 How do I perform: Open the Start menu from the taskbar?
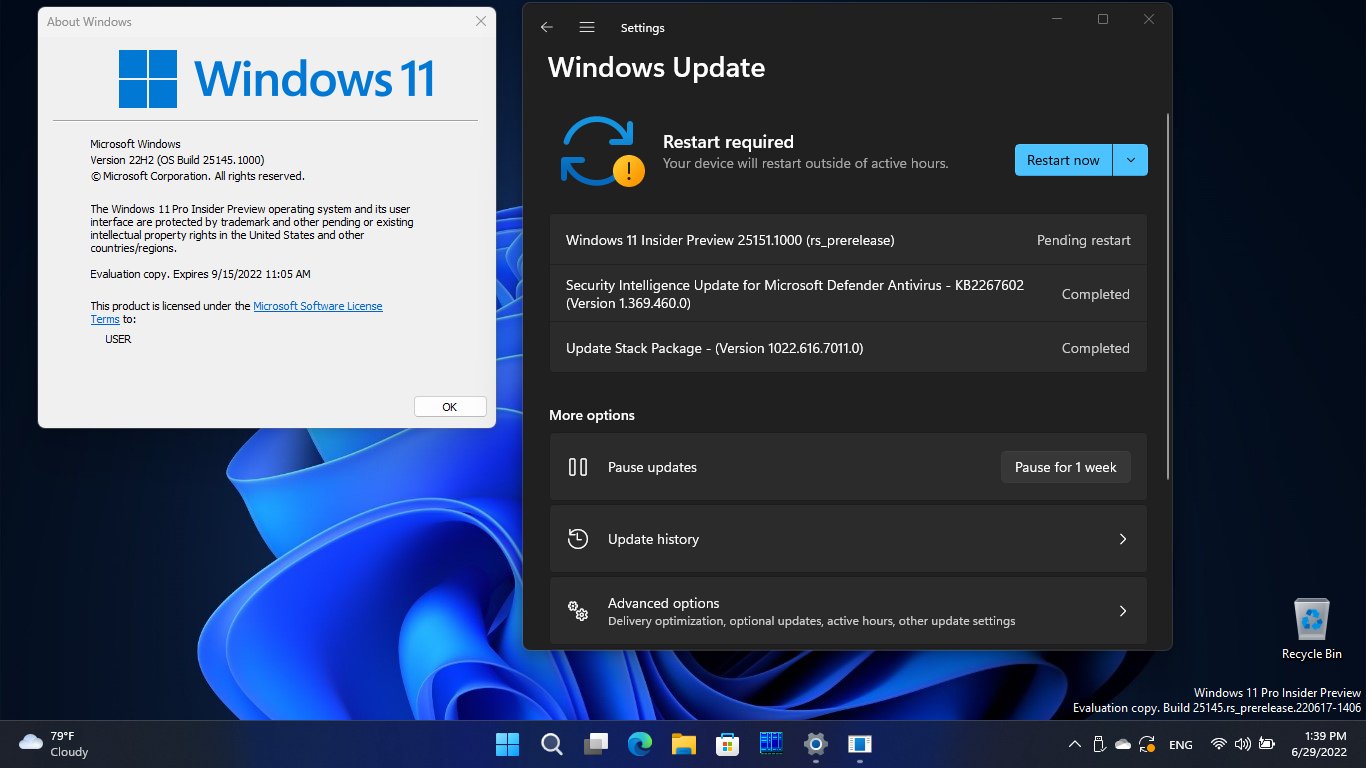tap(507, 744)
